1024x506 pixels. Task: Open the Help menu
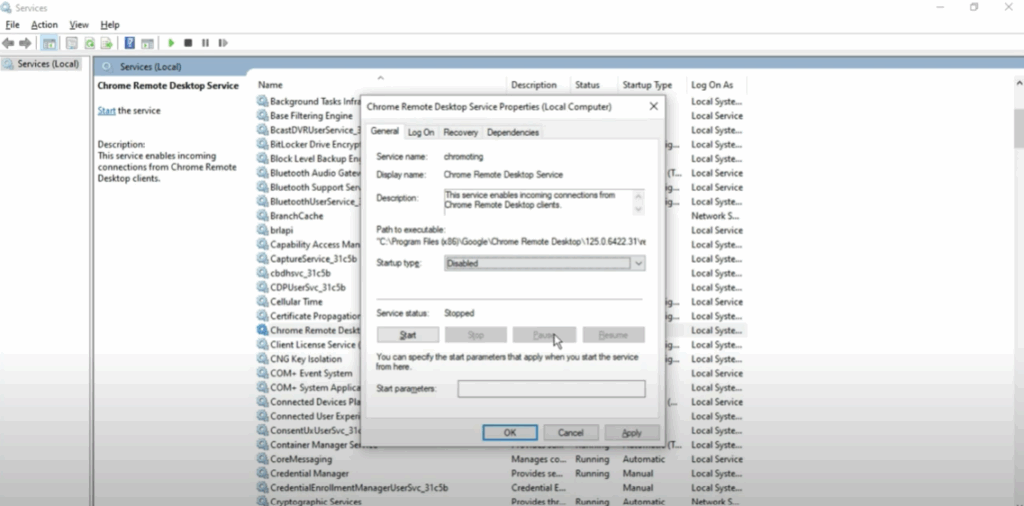coord(110,25)
